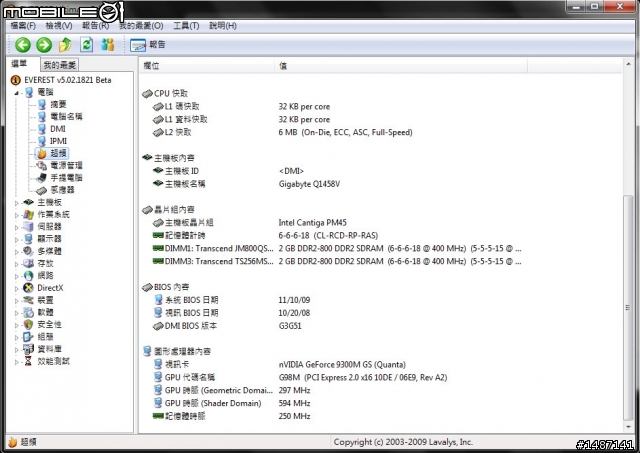Click the scrollbar down arrow
Viewport: 640px width, 453px height.
pos(628,427)
